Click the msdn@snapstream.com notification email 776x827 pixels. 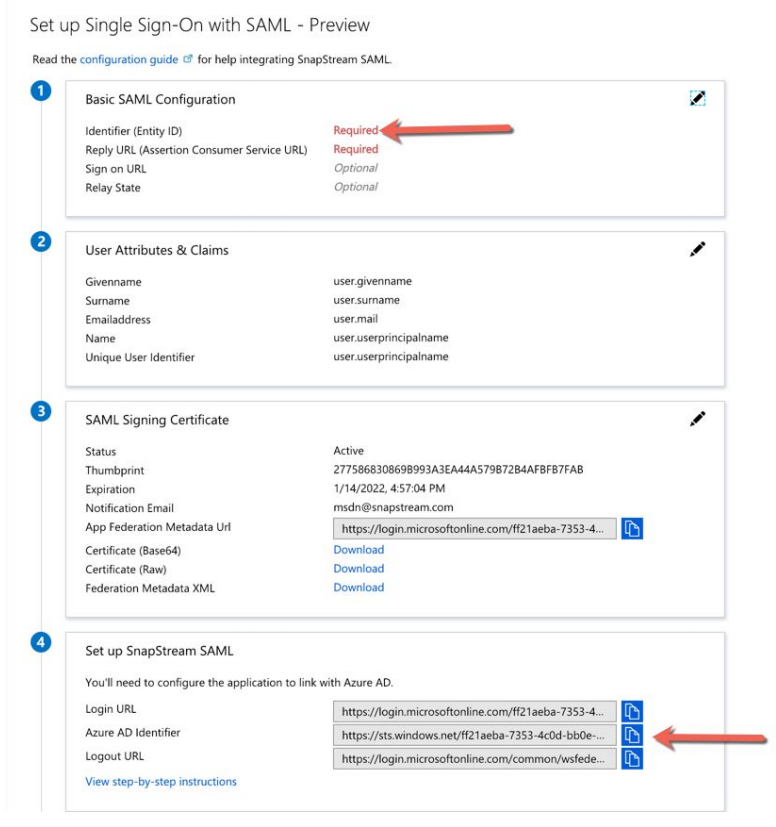(393, 507)
